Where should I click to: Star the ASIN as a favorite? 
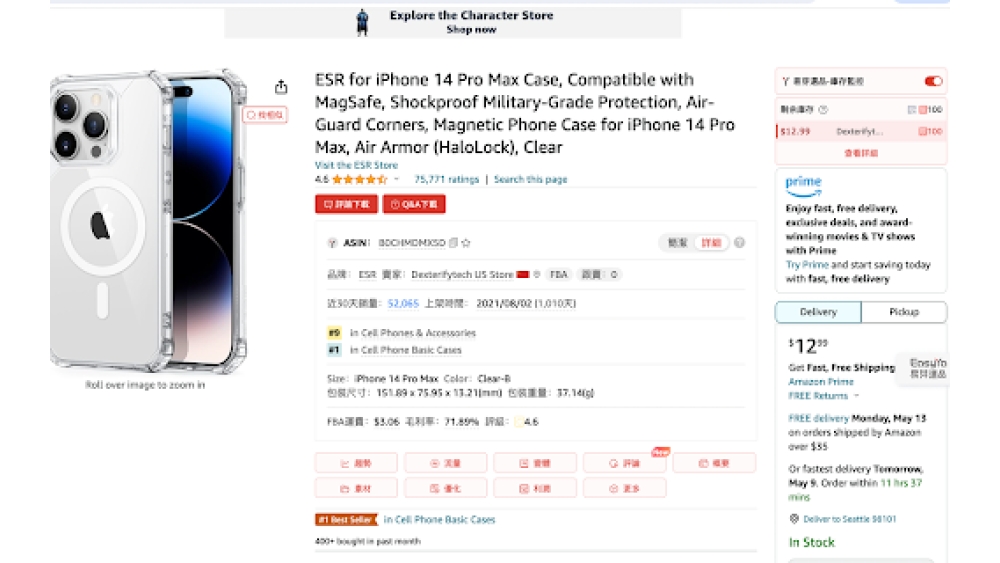(x=466, y=243)
